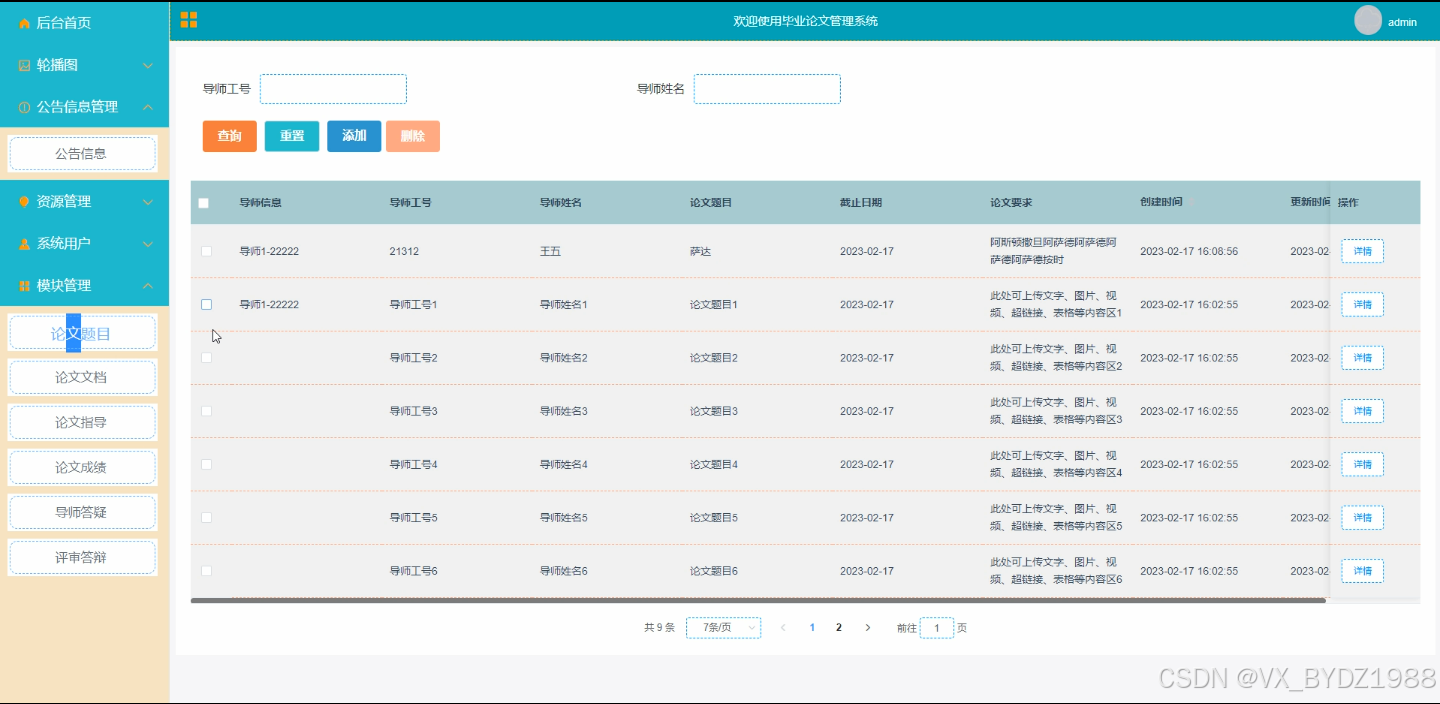Check the row for 导师工号1

tap(206, 304)
